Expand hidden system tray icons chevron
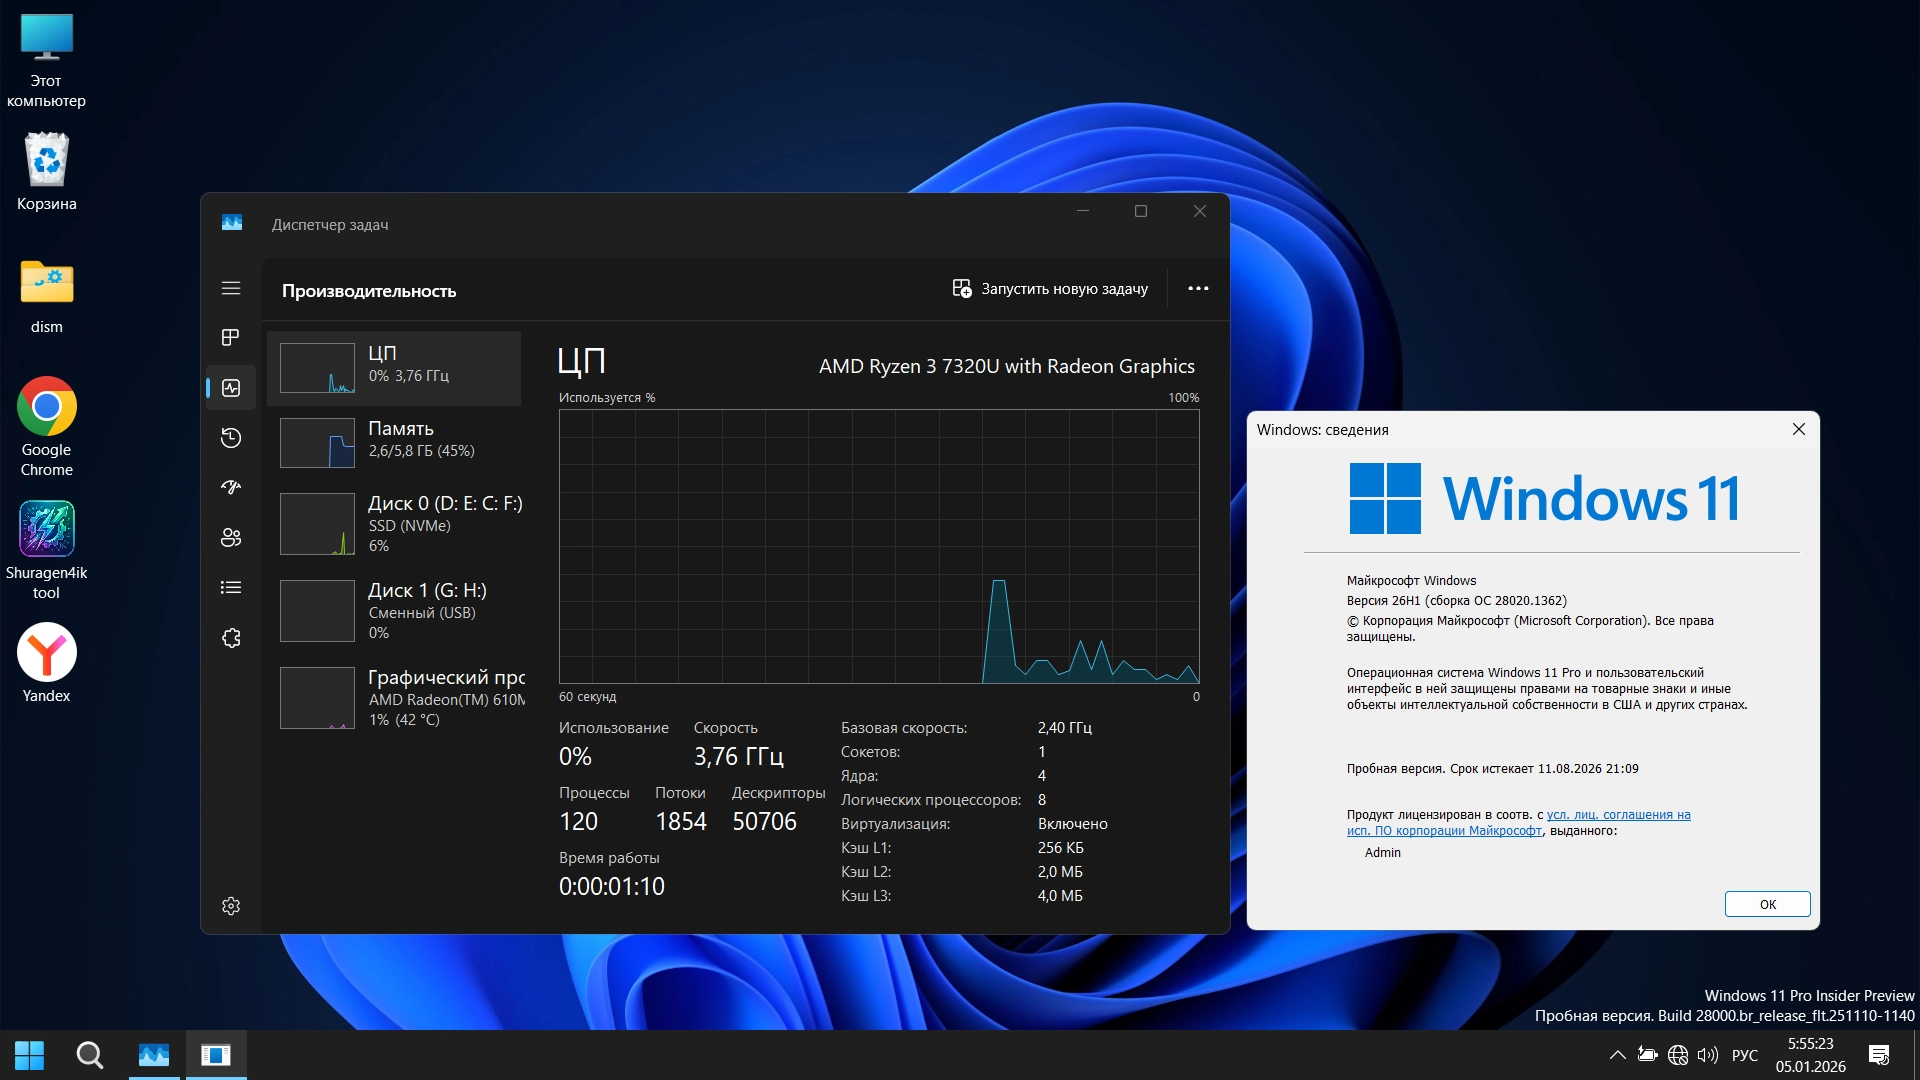 pyautogui.click(x=1617, y=1055)
